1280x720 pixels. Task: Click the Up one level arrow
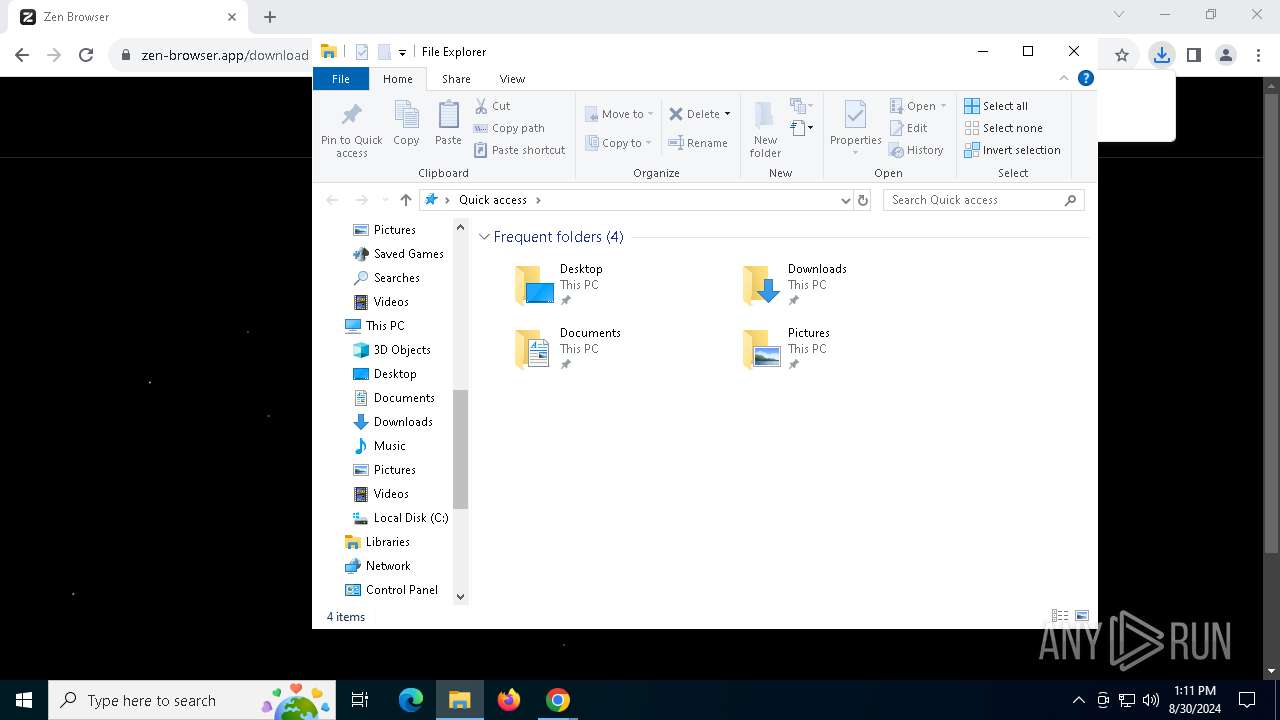(x=405, y=200)
